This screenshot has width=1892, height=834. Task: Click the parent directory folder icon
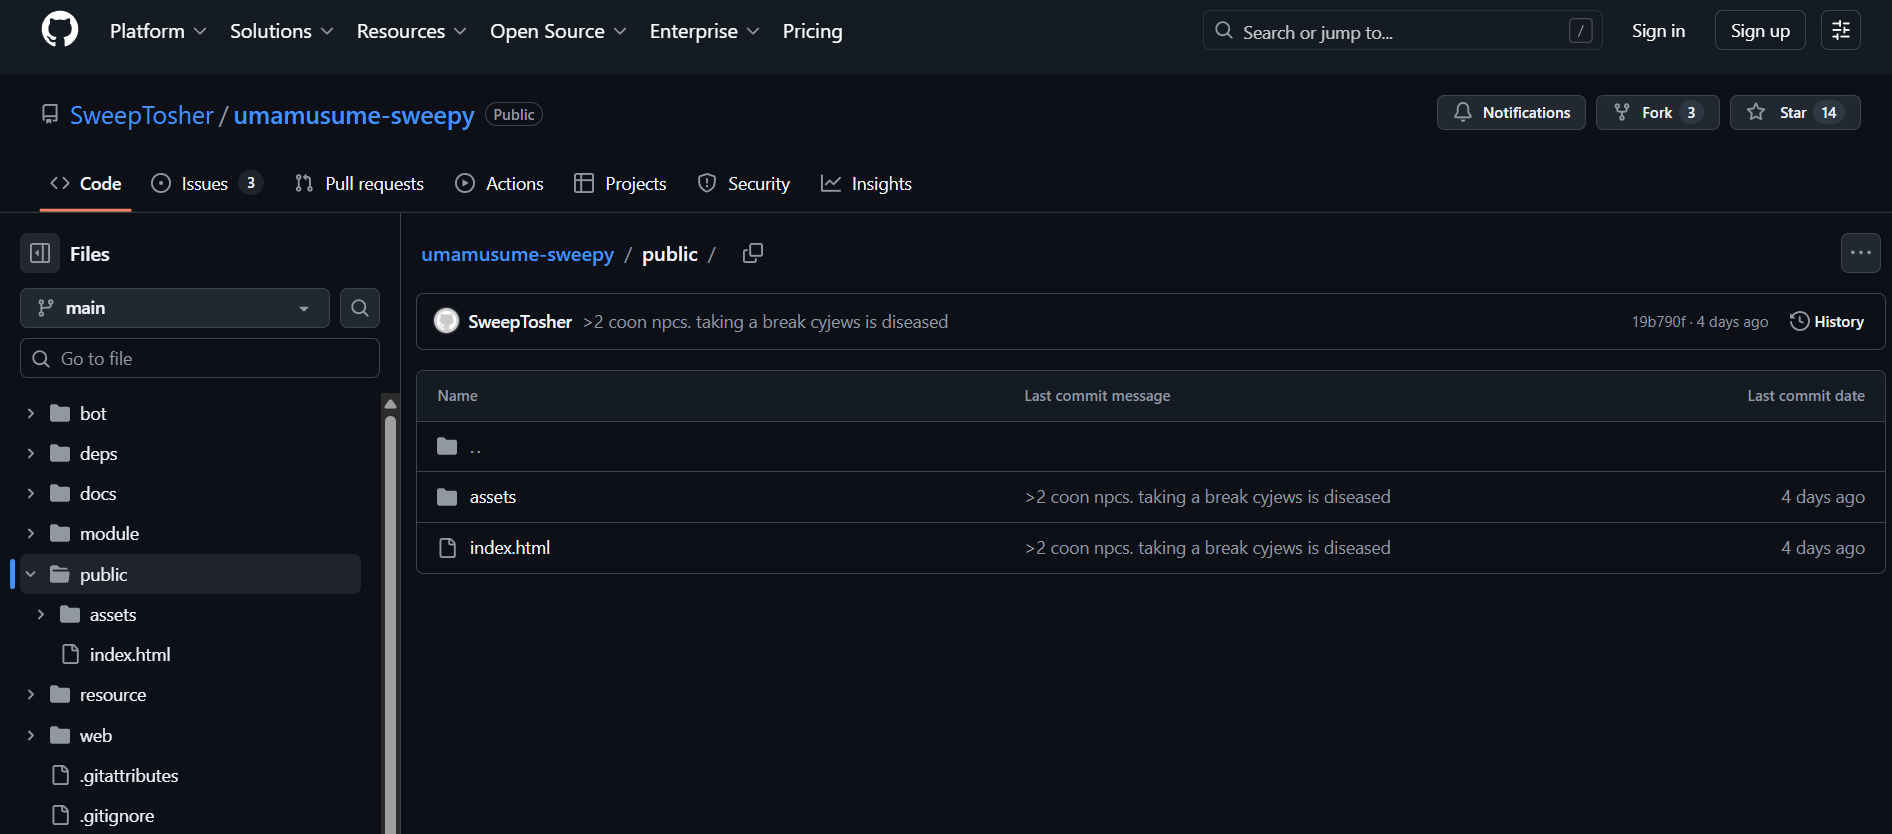click(x=447, y=446)
